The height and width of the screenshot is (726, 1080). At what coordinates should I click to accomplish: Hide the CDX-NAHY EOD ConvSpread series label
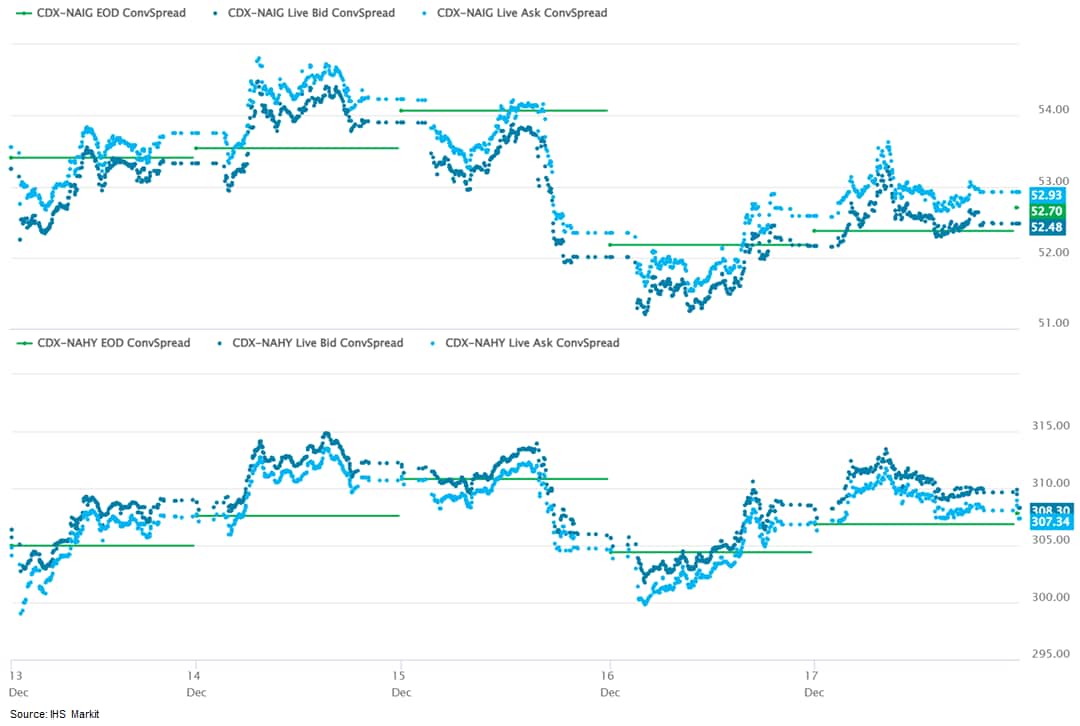pos(113,343)
